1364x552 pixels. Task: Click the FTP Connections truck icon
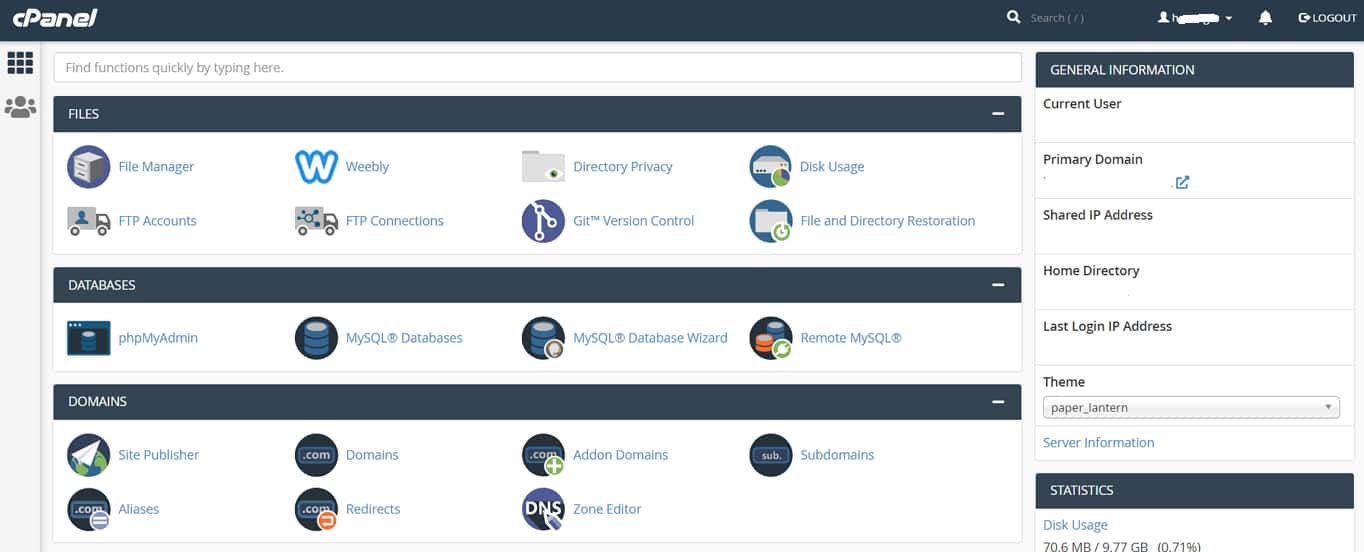coord(316,221)
